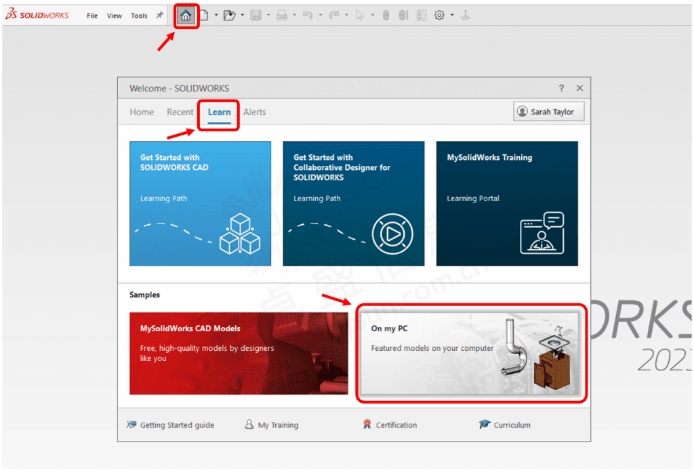694x473 pixels.
Task: Open the MySolidWorks Training tile
Action: point(507,204)
